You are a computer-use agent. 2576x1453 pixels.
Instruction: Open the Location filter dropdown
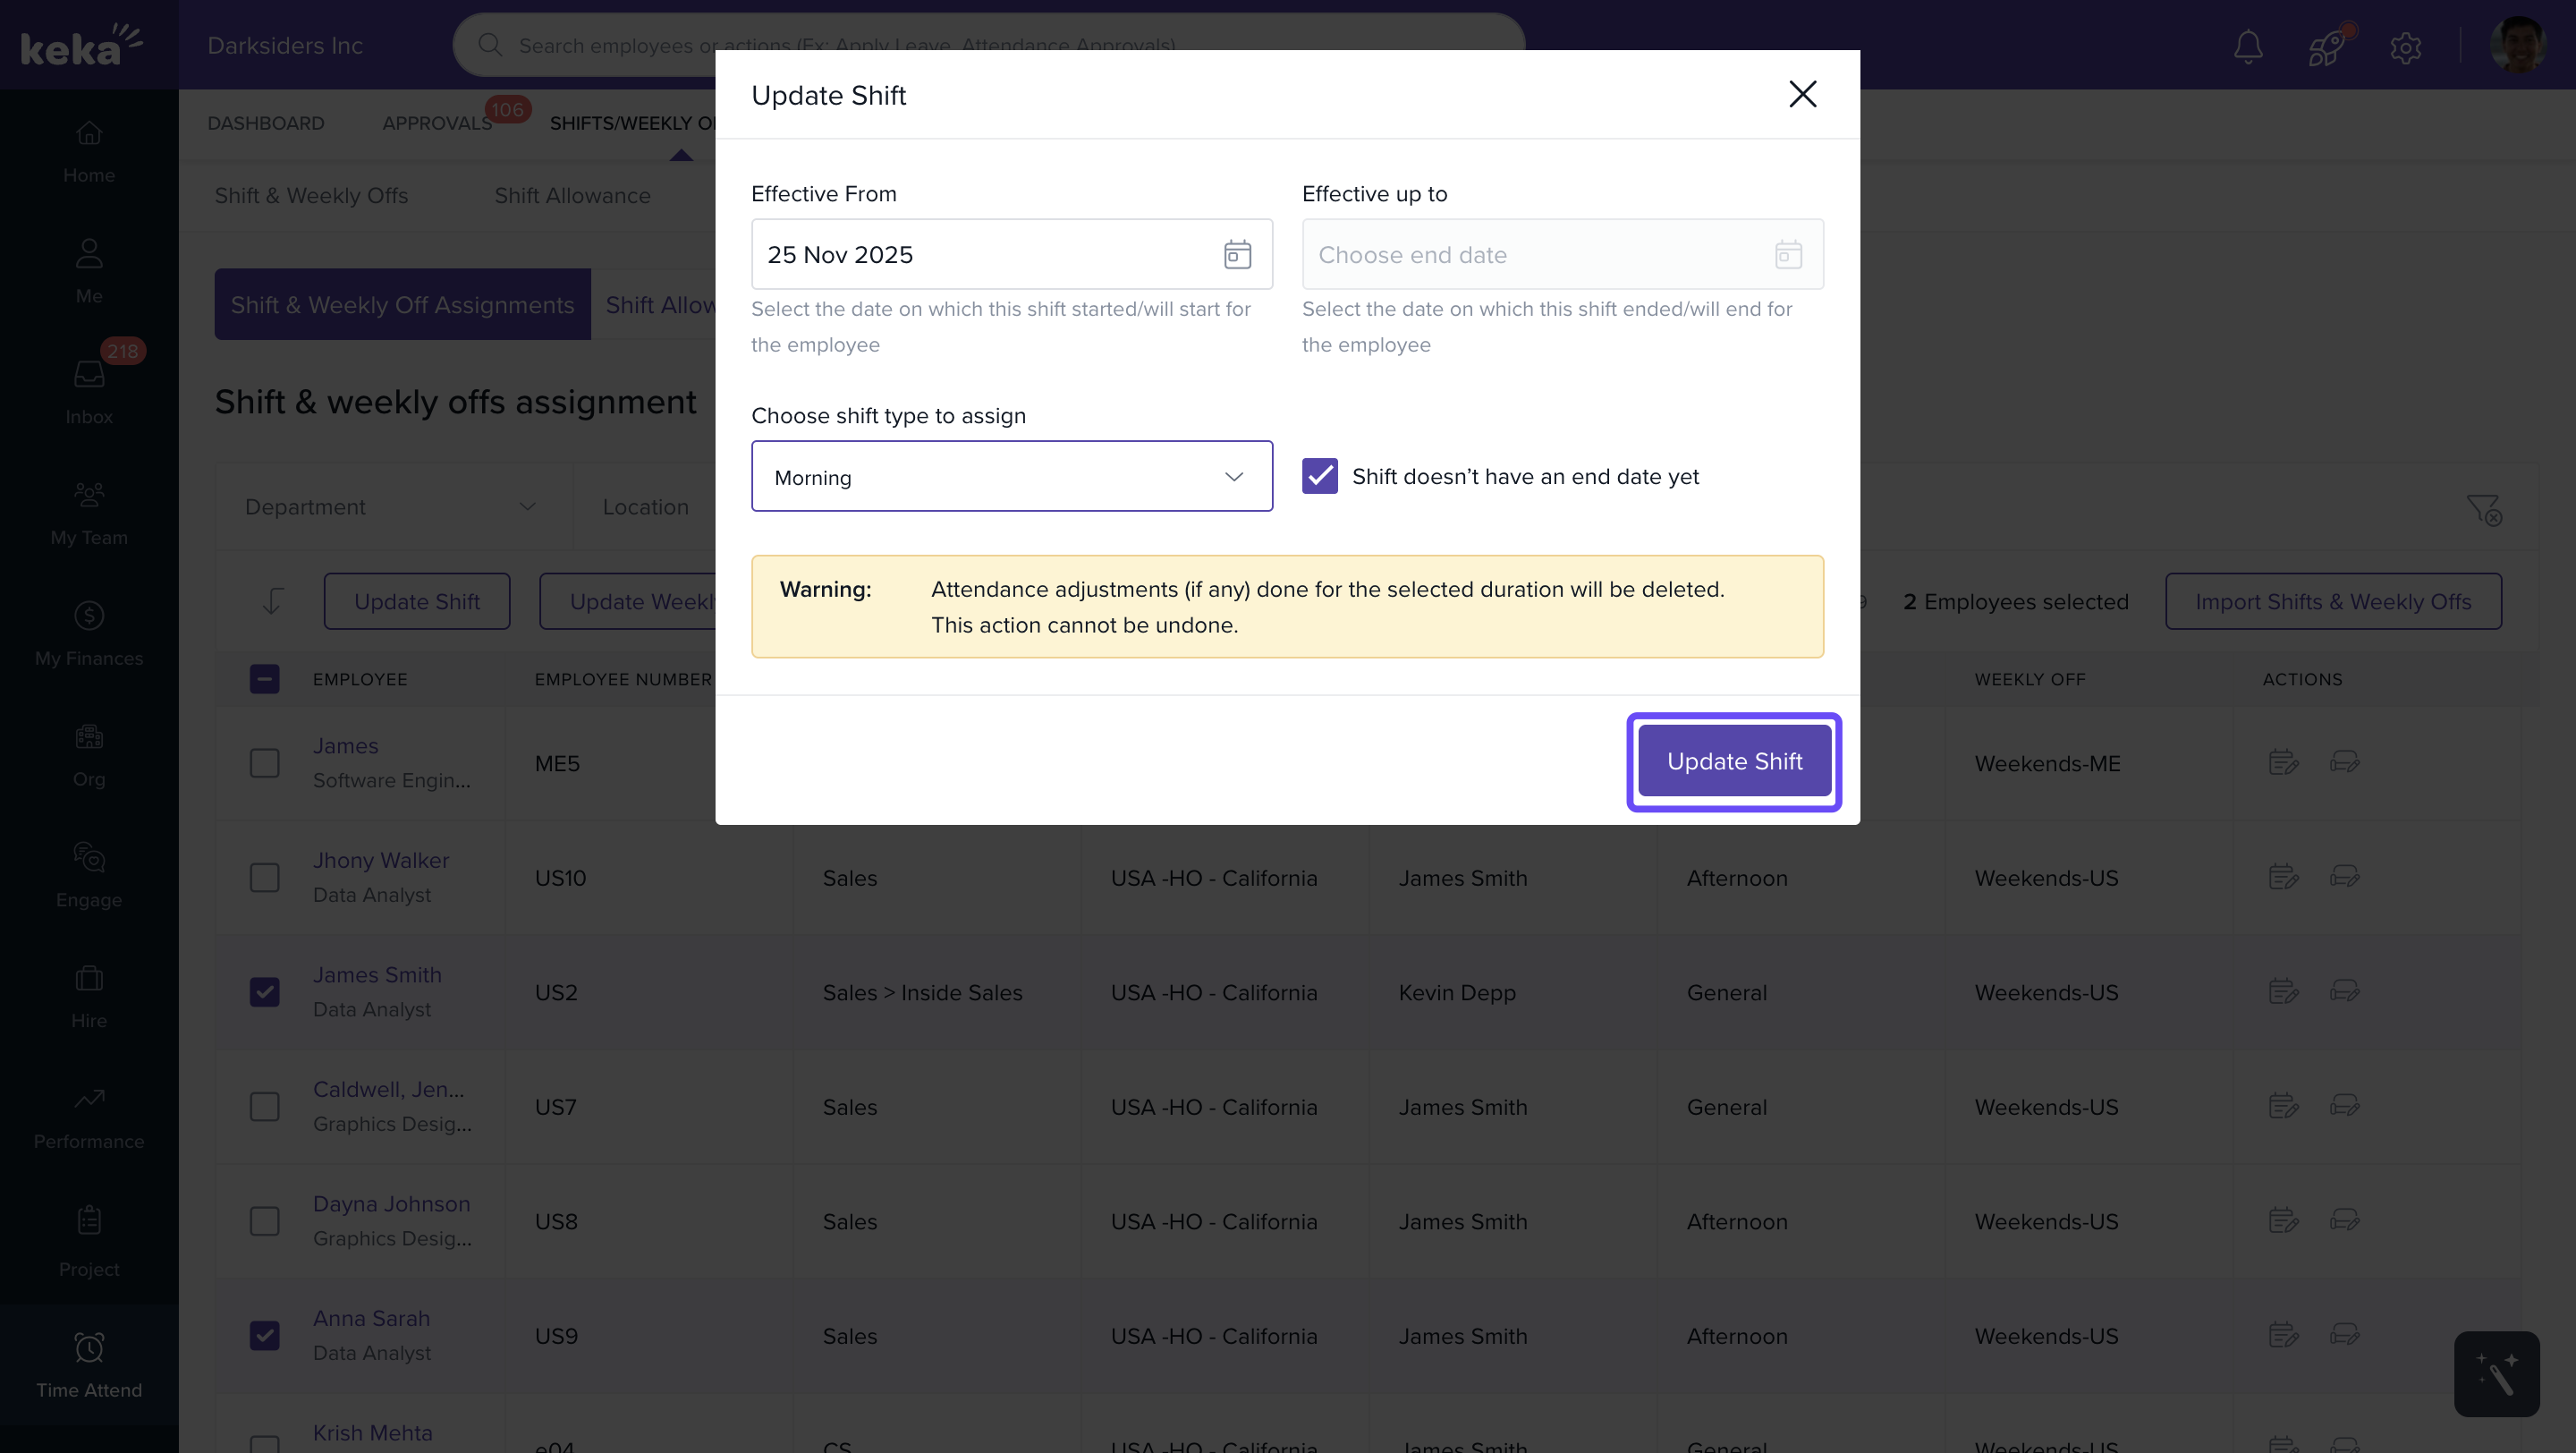(646, 507)
